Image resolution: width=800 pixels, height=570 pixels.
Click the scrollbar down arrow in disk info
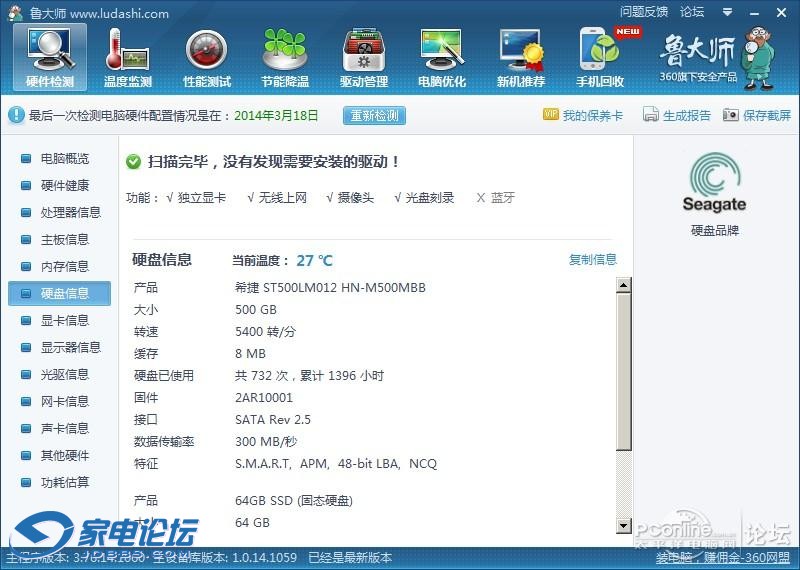pos(624,526)
